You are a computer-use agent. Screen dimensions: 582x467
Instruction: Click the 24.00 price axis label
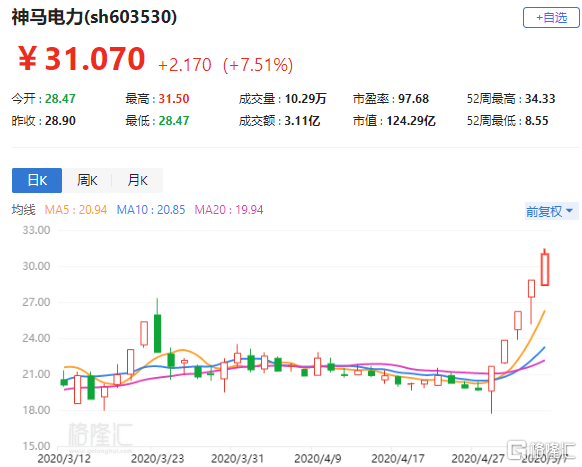36,338
